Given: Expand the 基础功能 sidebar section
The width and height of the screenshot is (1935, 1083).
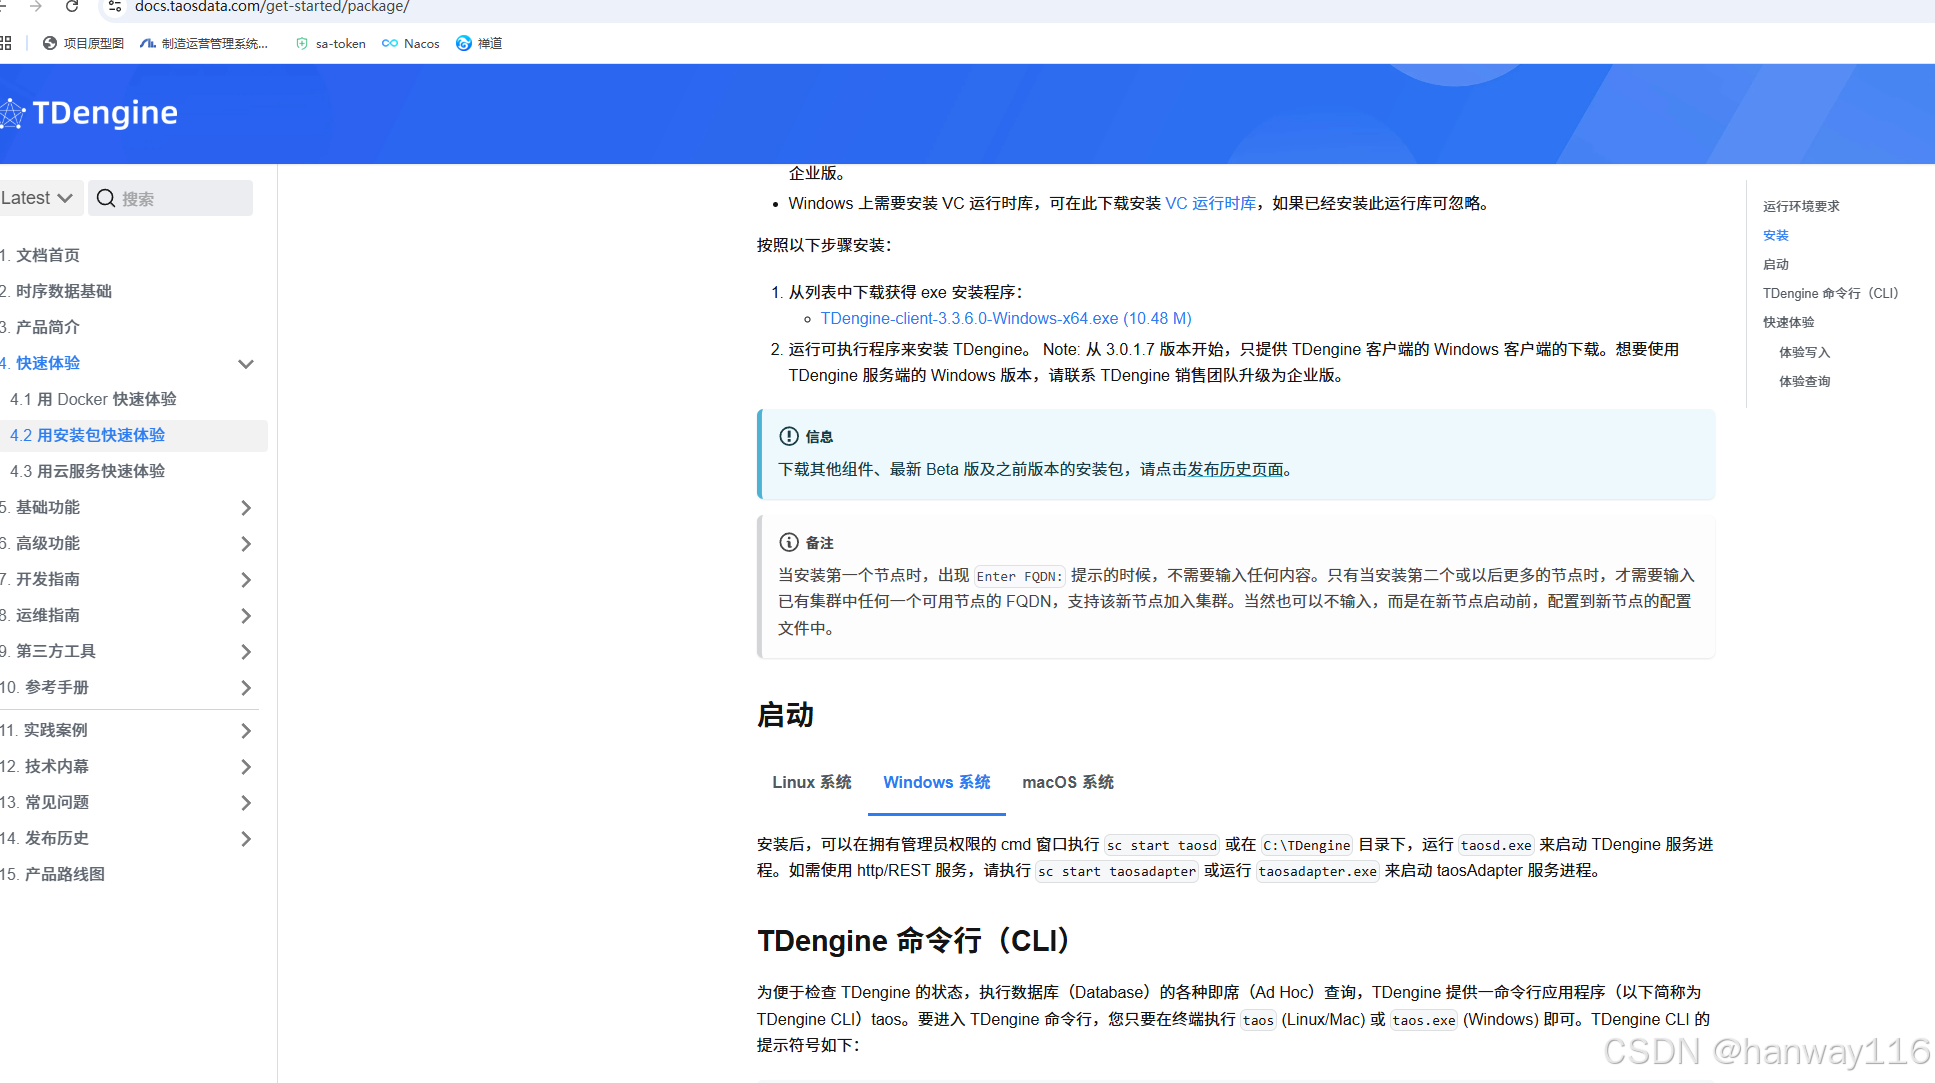Looking at the screenshot, I should 246,508.
